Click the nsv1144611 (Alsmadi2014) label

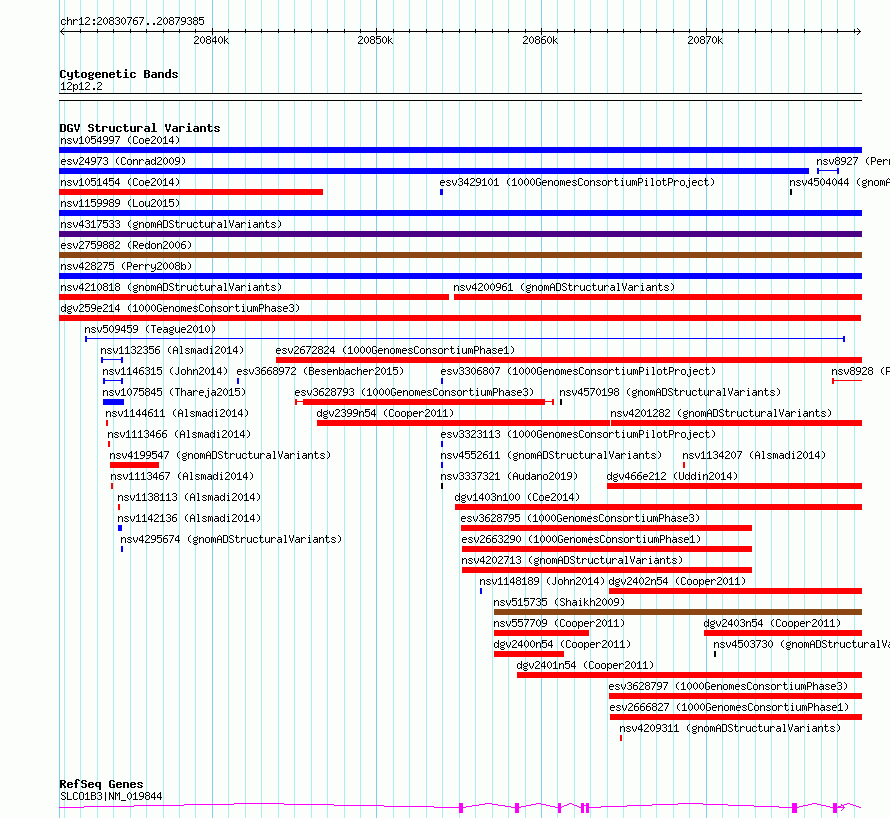click(177, 413)
